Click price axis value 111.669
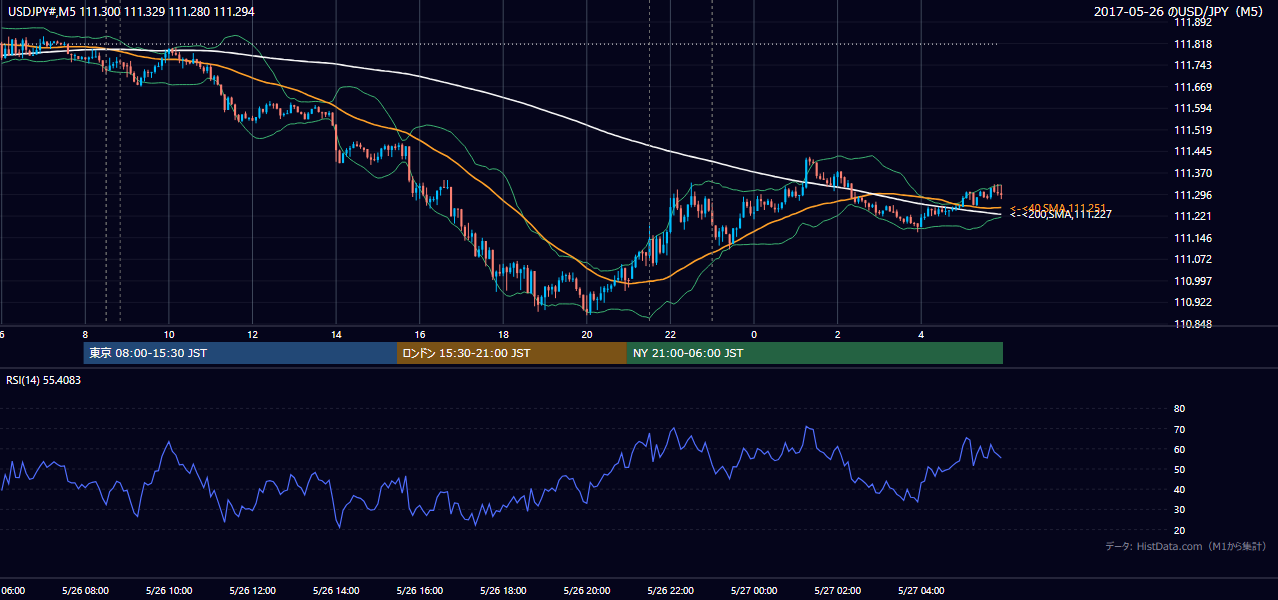The image size is (1278, 600). pos(1192,87)
